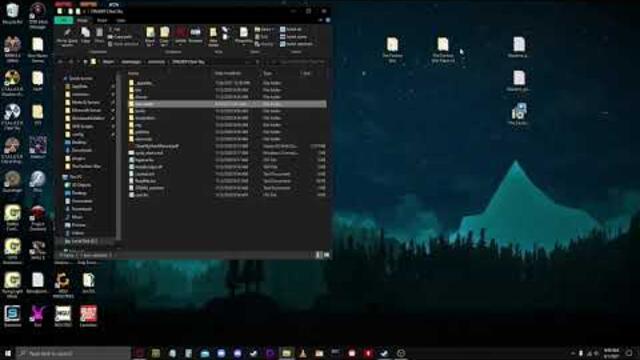Viewport: 640px width, 360px height.
Task: Click the Up directory arrow
Action: [x=85, y=62]
